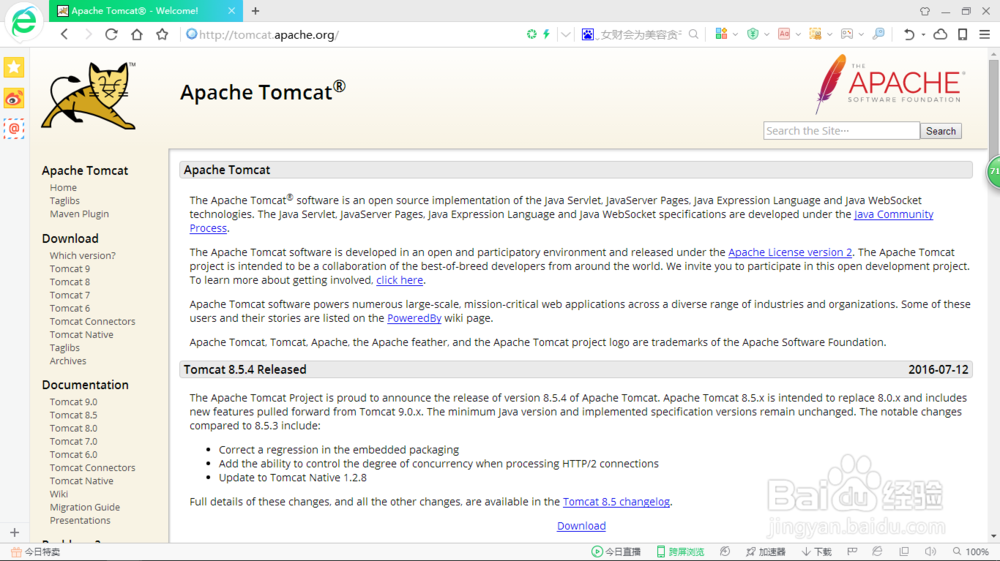Image resolution: width=1000 pixels, height=561 pixels.
Task: Click the green compatibility mode icon in address bar
Action: [x=531, y=34]
